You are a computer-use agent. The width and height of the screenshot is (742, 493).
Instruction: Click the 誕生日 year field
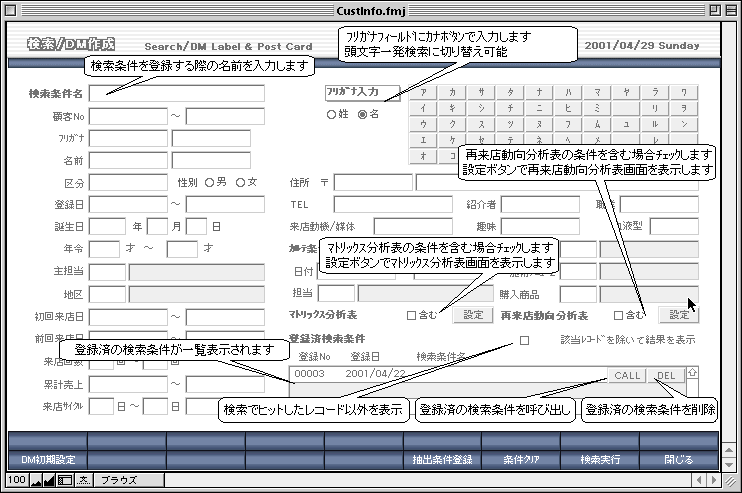coord(107,227)
